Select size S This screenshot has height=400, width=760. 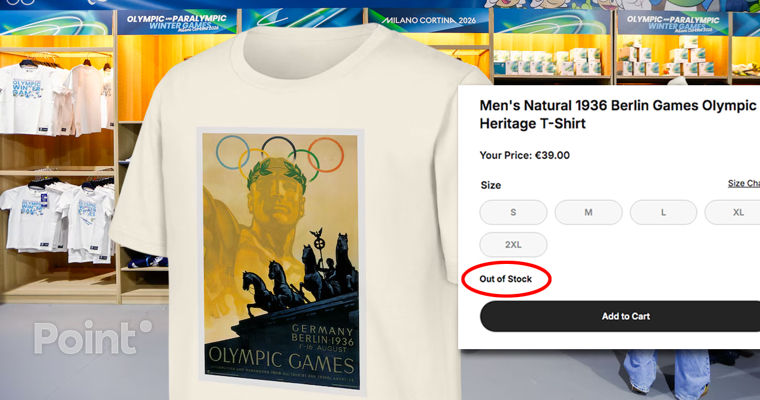tap(513, 212)
